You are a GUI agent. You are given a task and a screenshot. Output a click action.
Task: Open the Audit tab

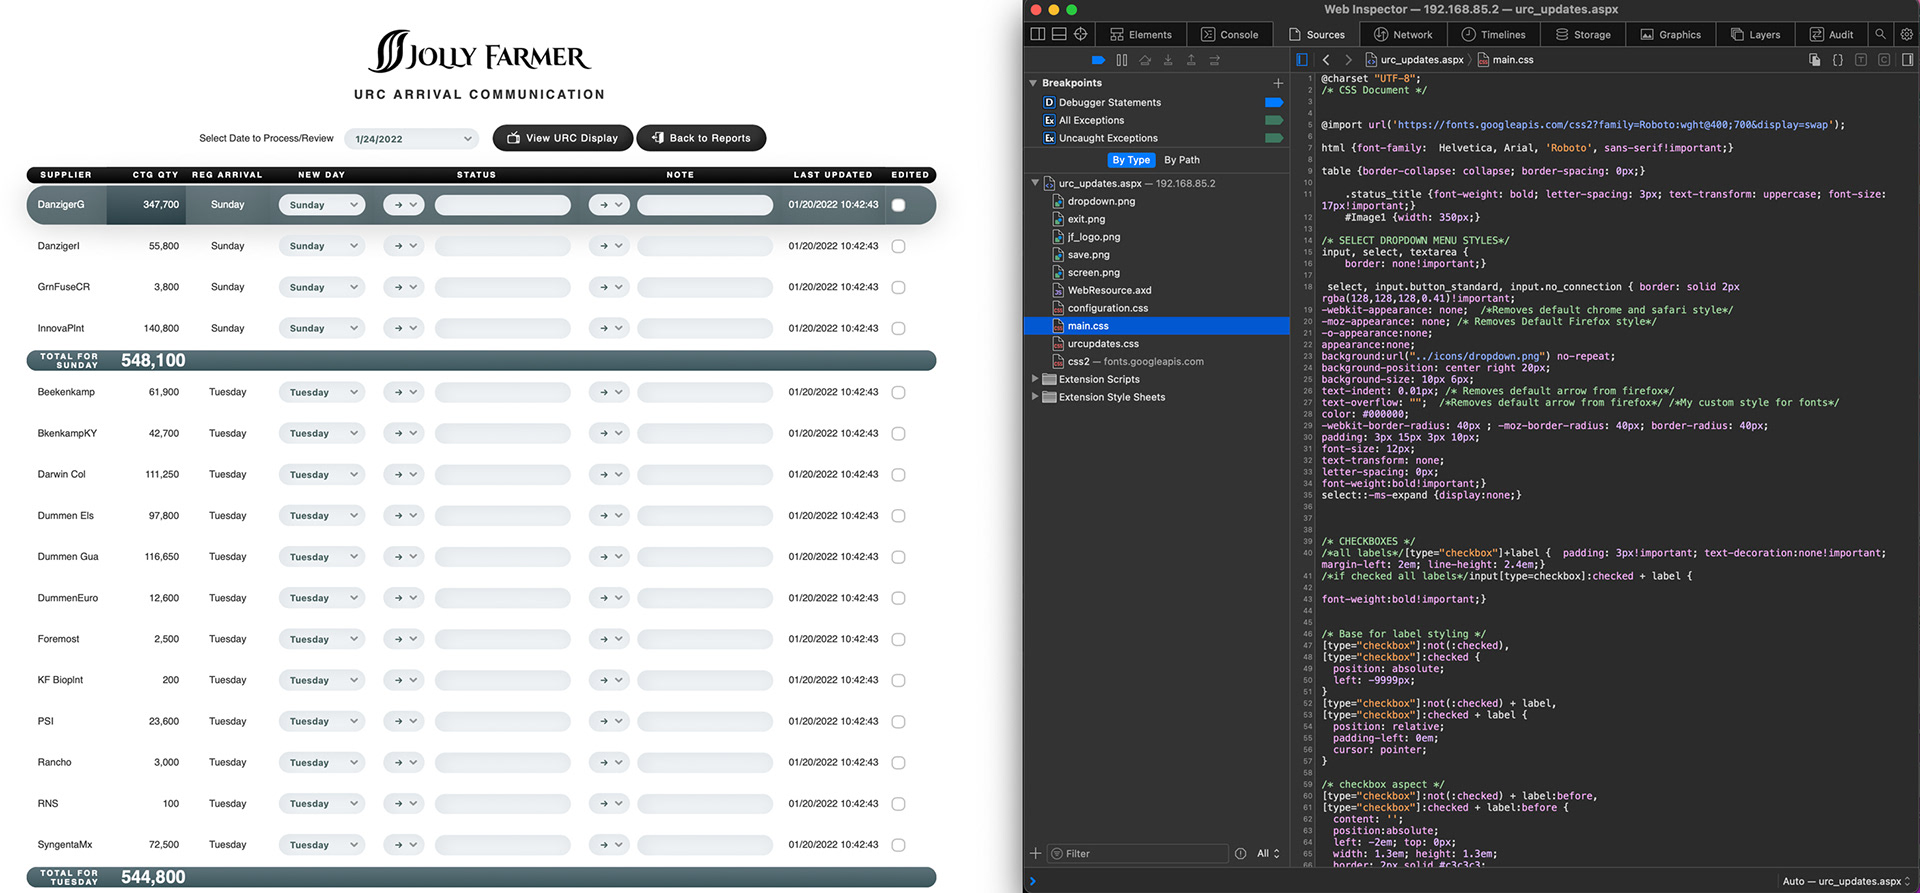(x=1831, y=34)
